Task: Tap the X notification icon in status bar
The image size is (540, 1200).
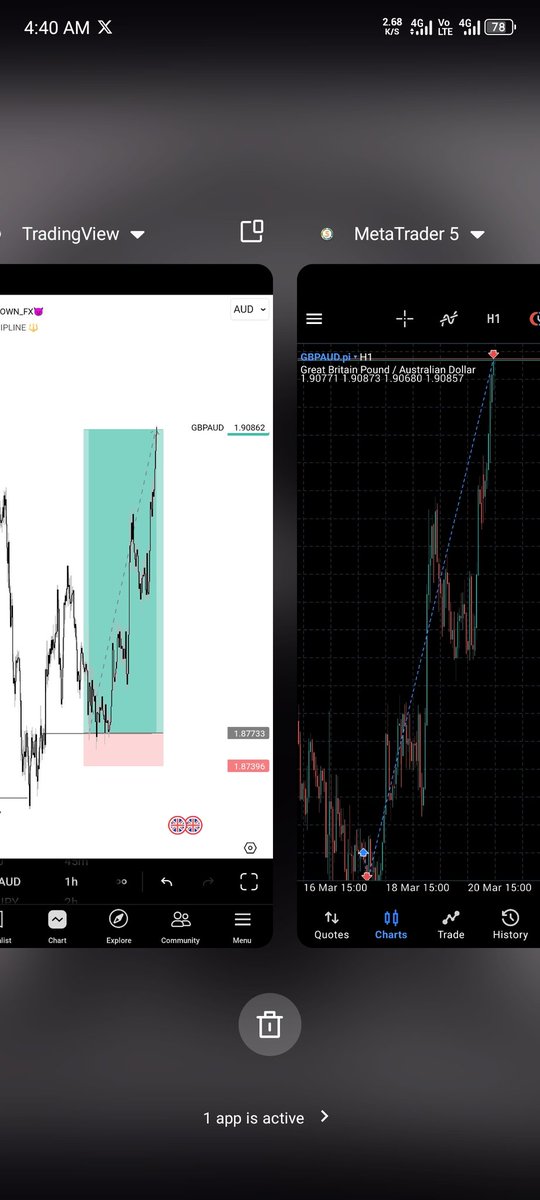Action: (x=105, y=27)
